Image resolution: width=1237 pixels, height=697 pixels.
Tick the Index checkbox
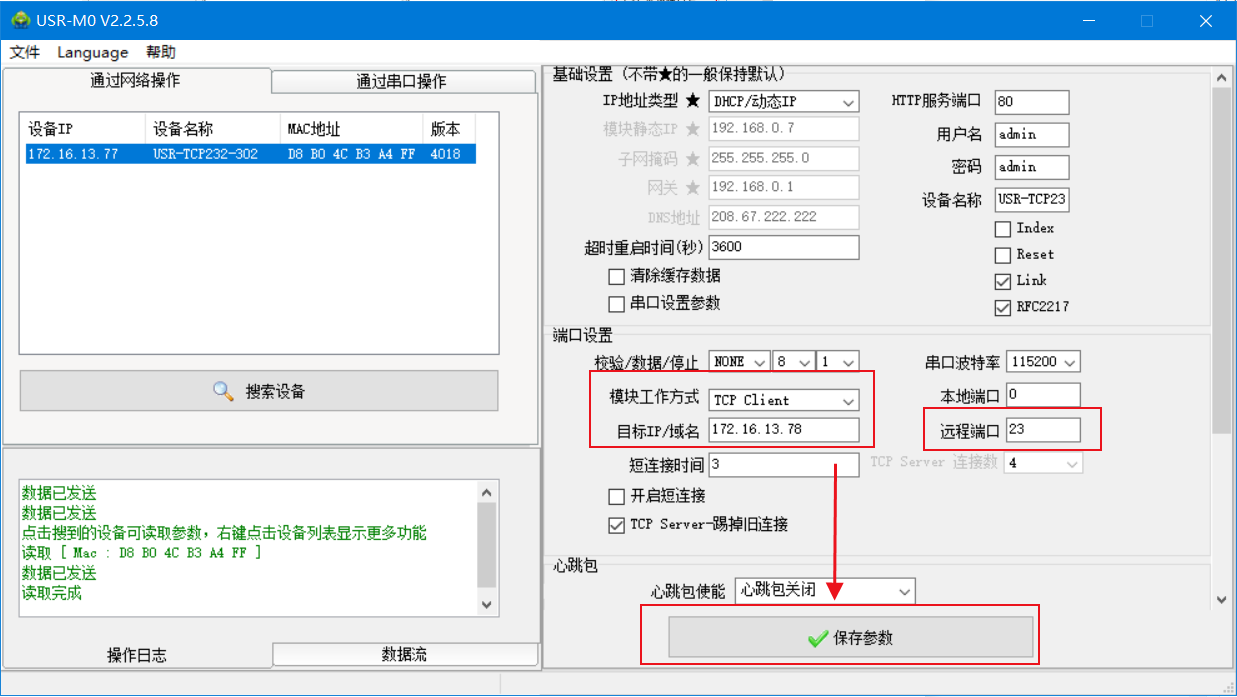pos(1003,229)
